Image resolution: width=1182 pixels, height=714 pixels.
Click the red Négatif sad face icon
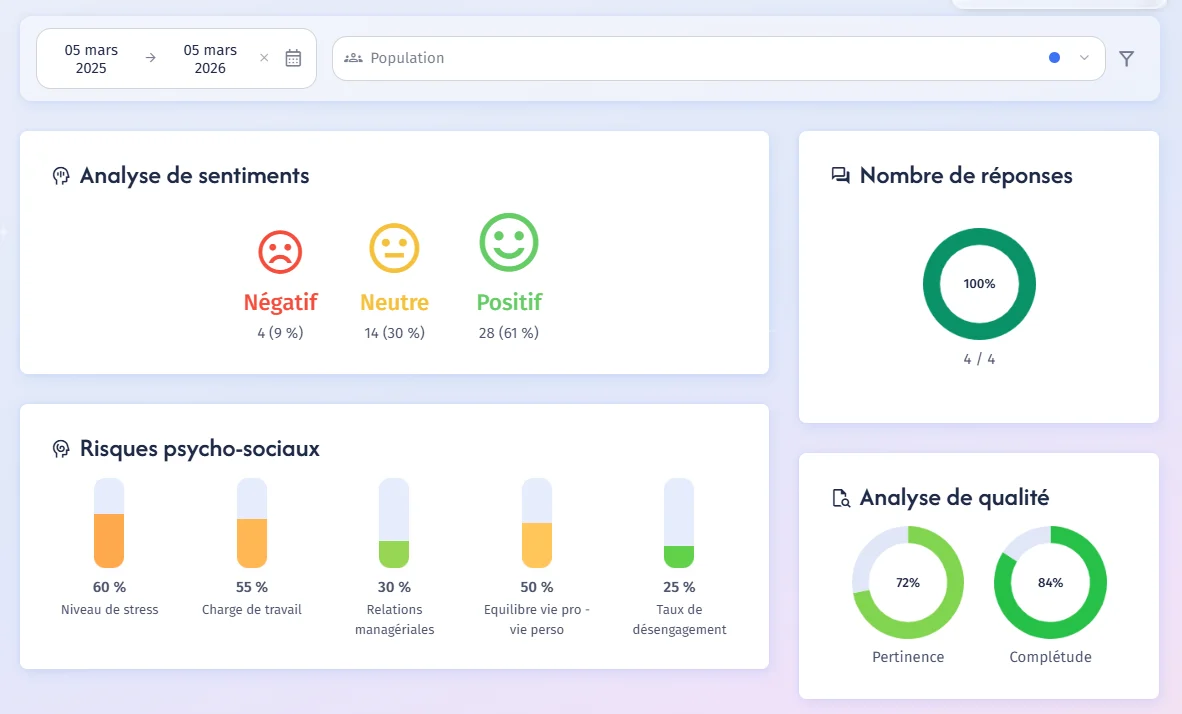click(280, 251)
